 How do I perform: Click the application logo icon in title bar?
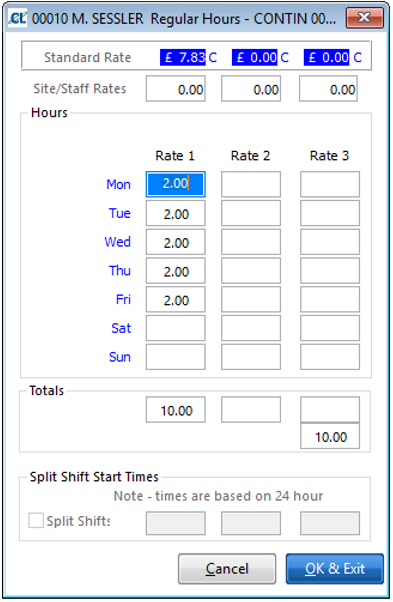(17, 18)
